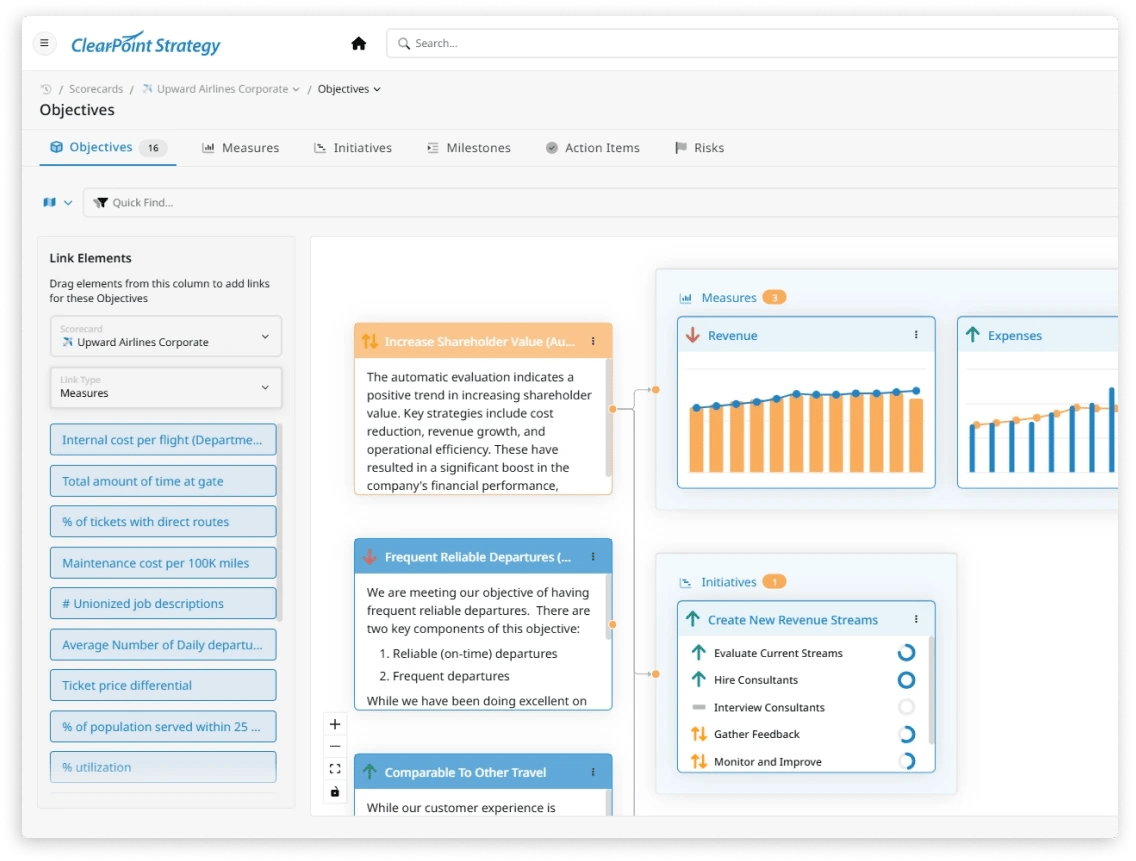Click the Hire Consultants milestone row
This screenshot has height=861, width=1136.
803,680
